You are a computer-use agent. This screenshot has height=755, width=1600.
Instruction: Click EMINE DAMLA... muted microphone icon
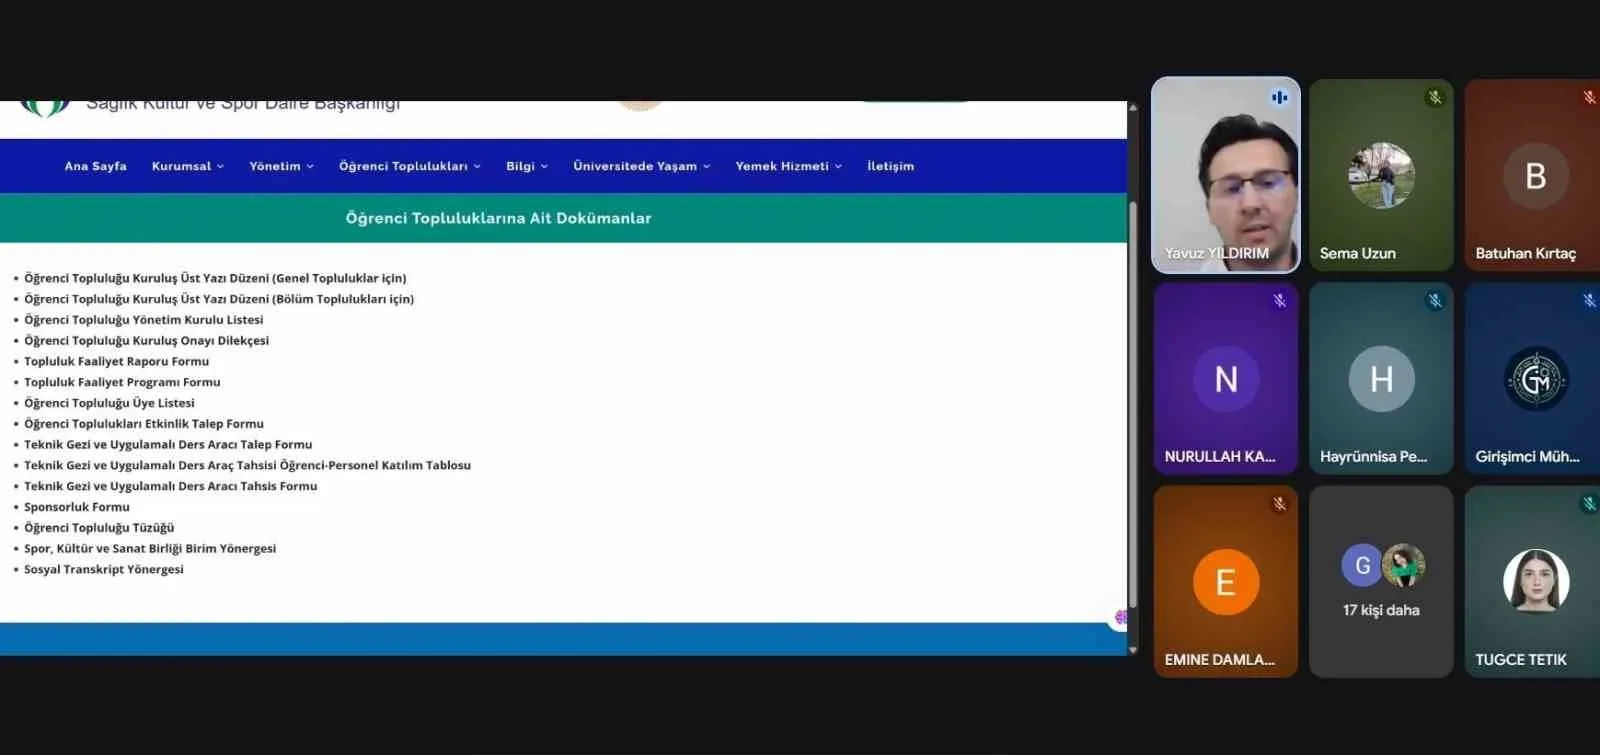[x=1279, y=504]
